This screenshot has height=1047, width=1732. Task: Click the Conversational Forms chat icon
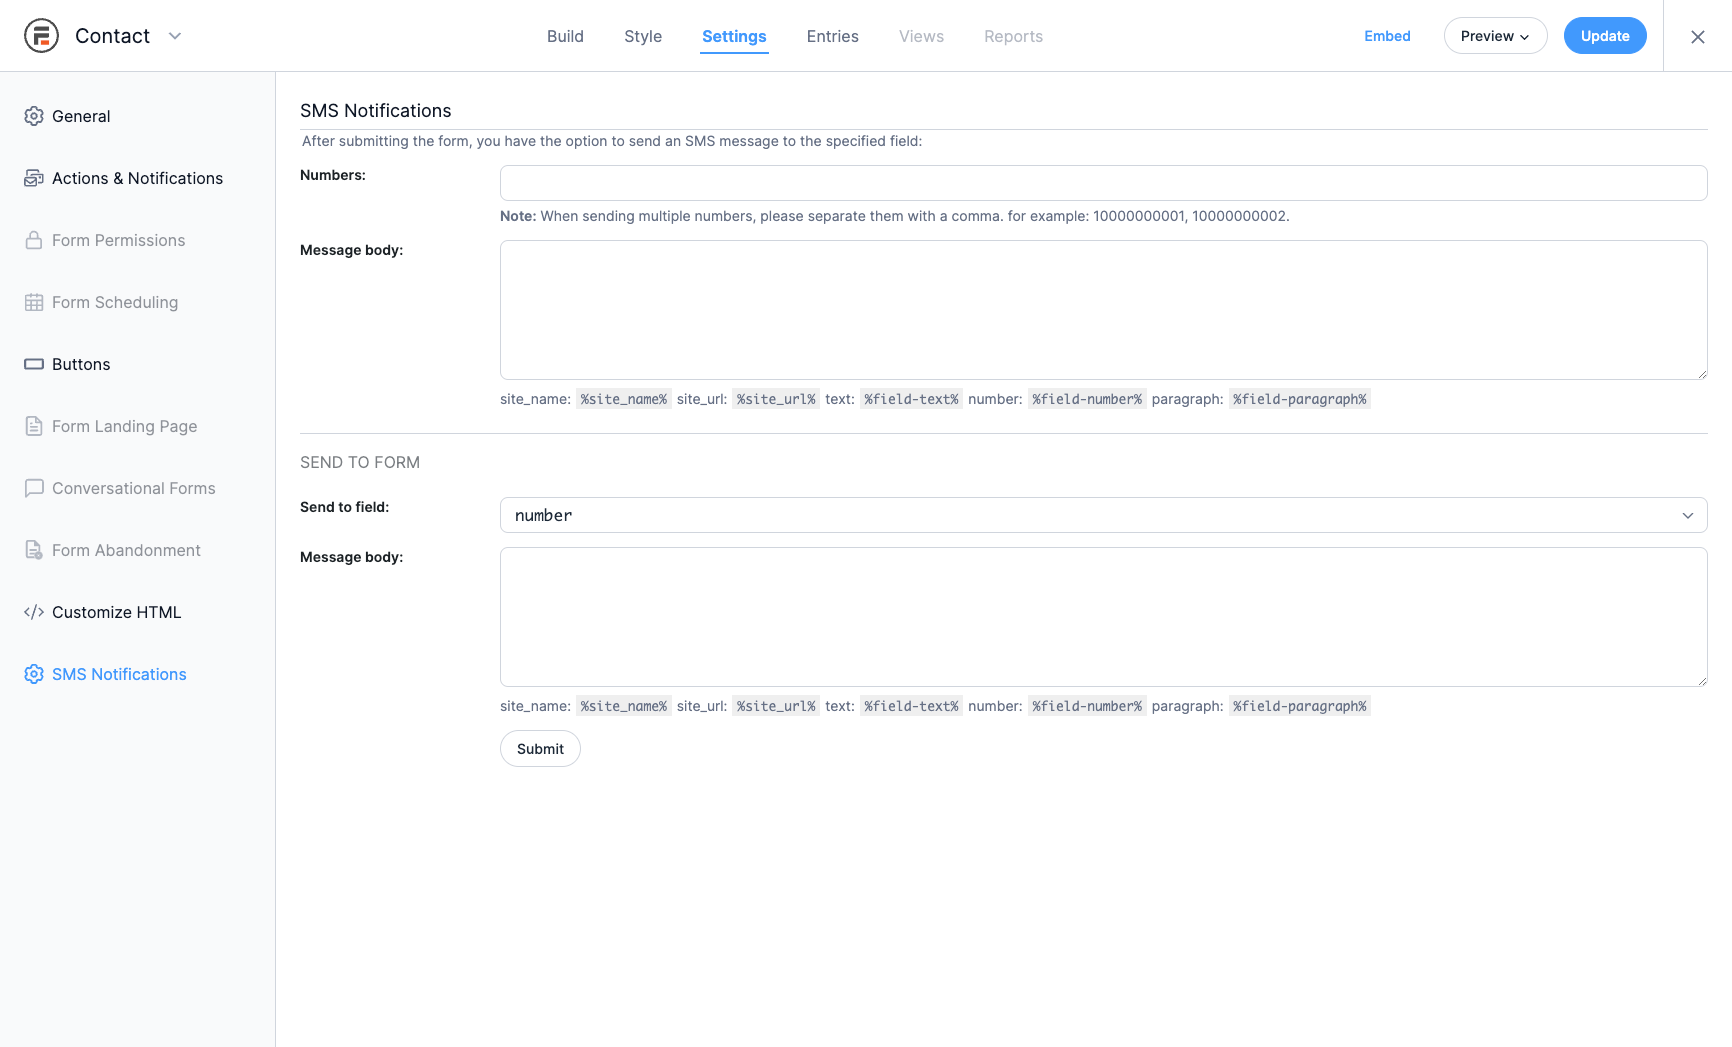tap(34, 488)
